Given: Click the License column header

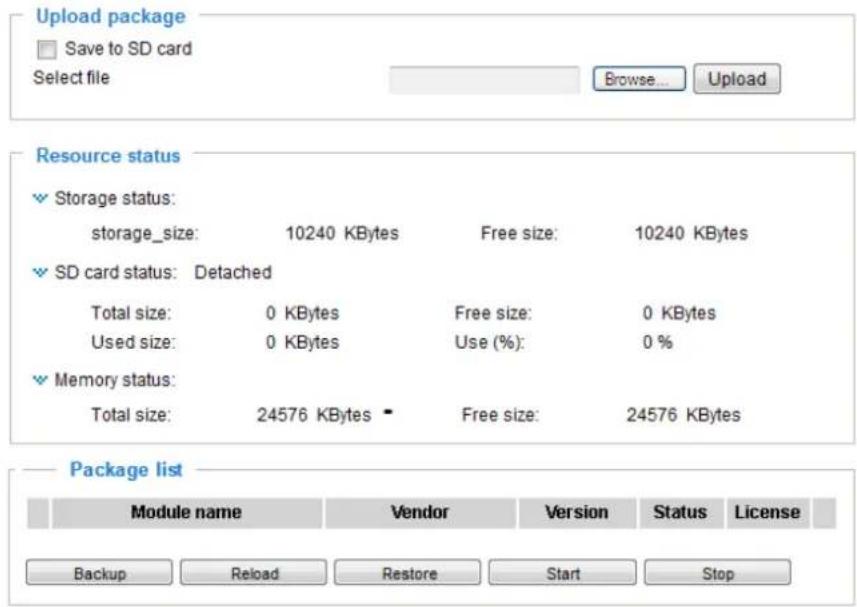Looking at the screenshot, I should (x=767, y=512).
